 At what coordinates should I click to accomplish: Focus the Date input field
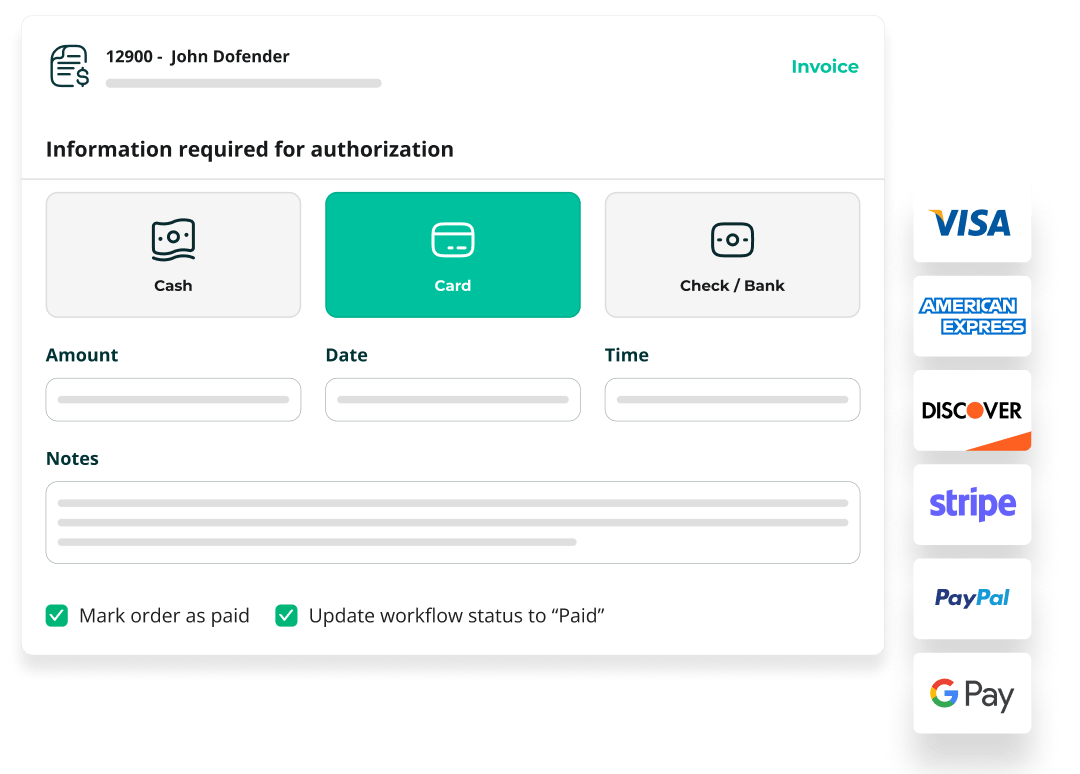click(452, 399)
